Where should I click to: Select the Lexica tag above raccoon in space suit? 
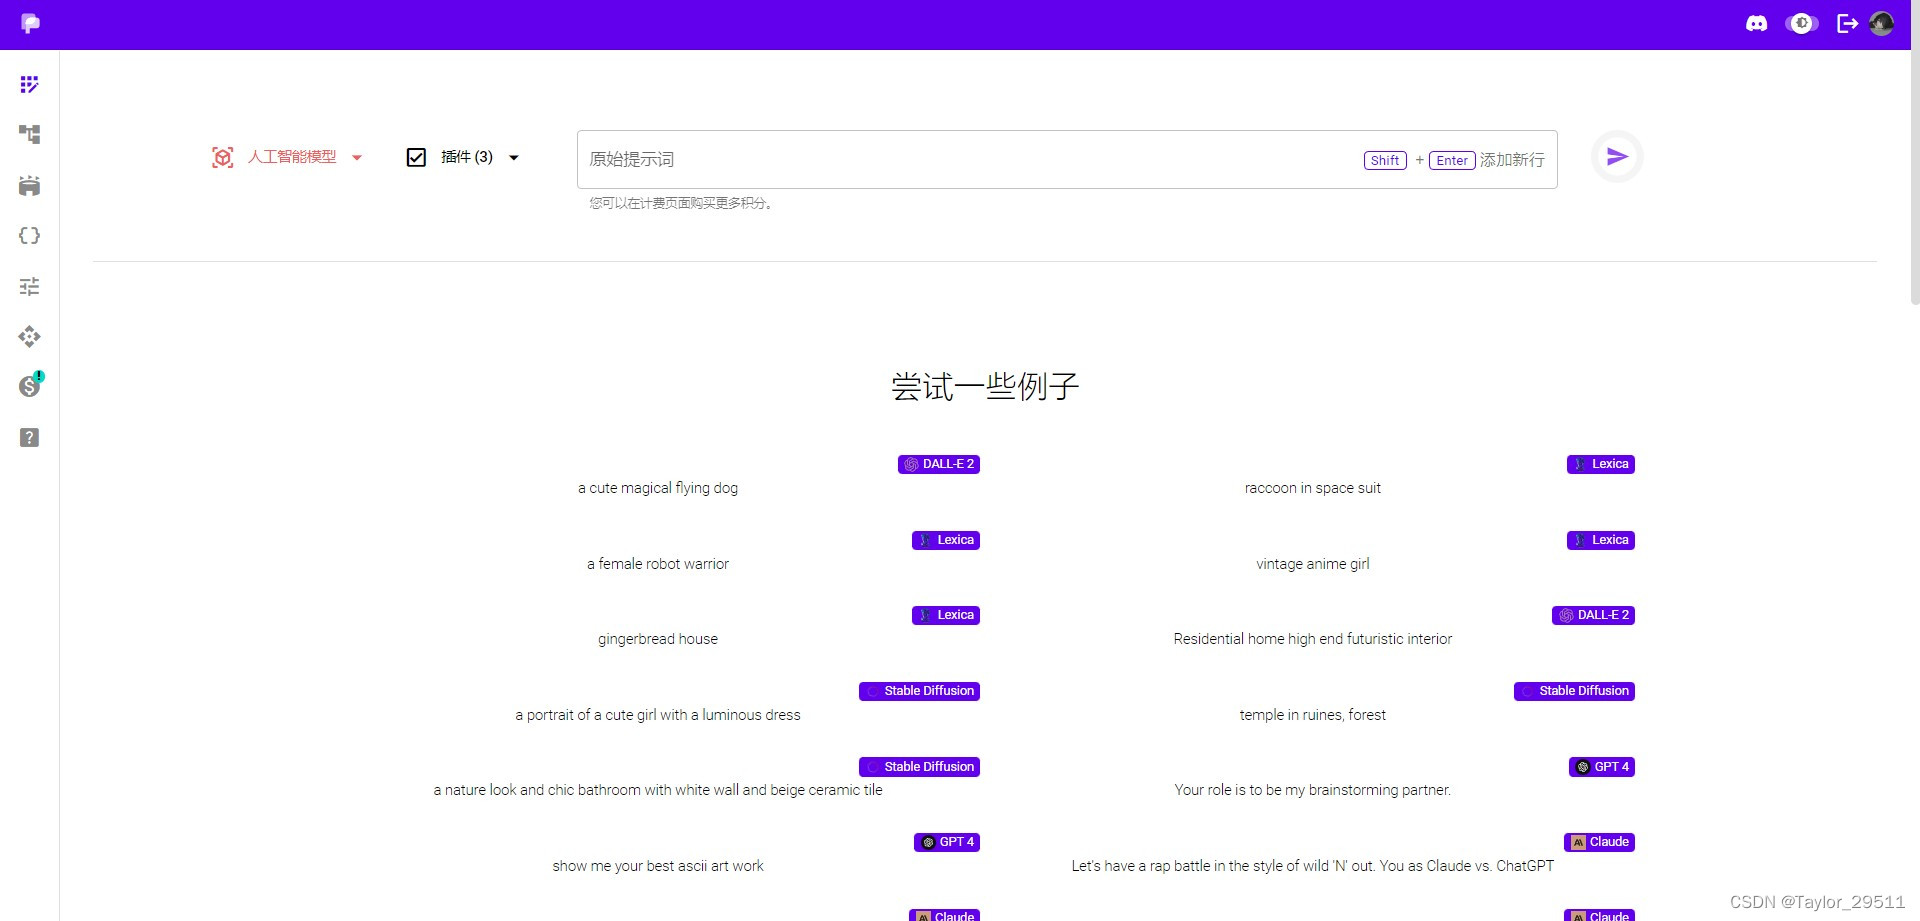[x=1601, y=464]
